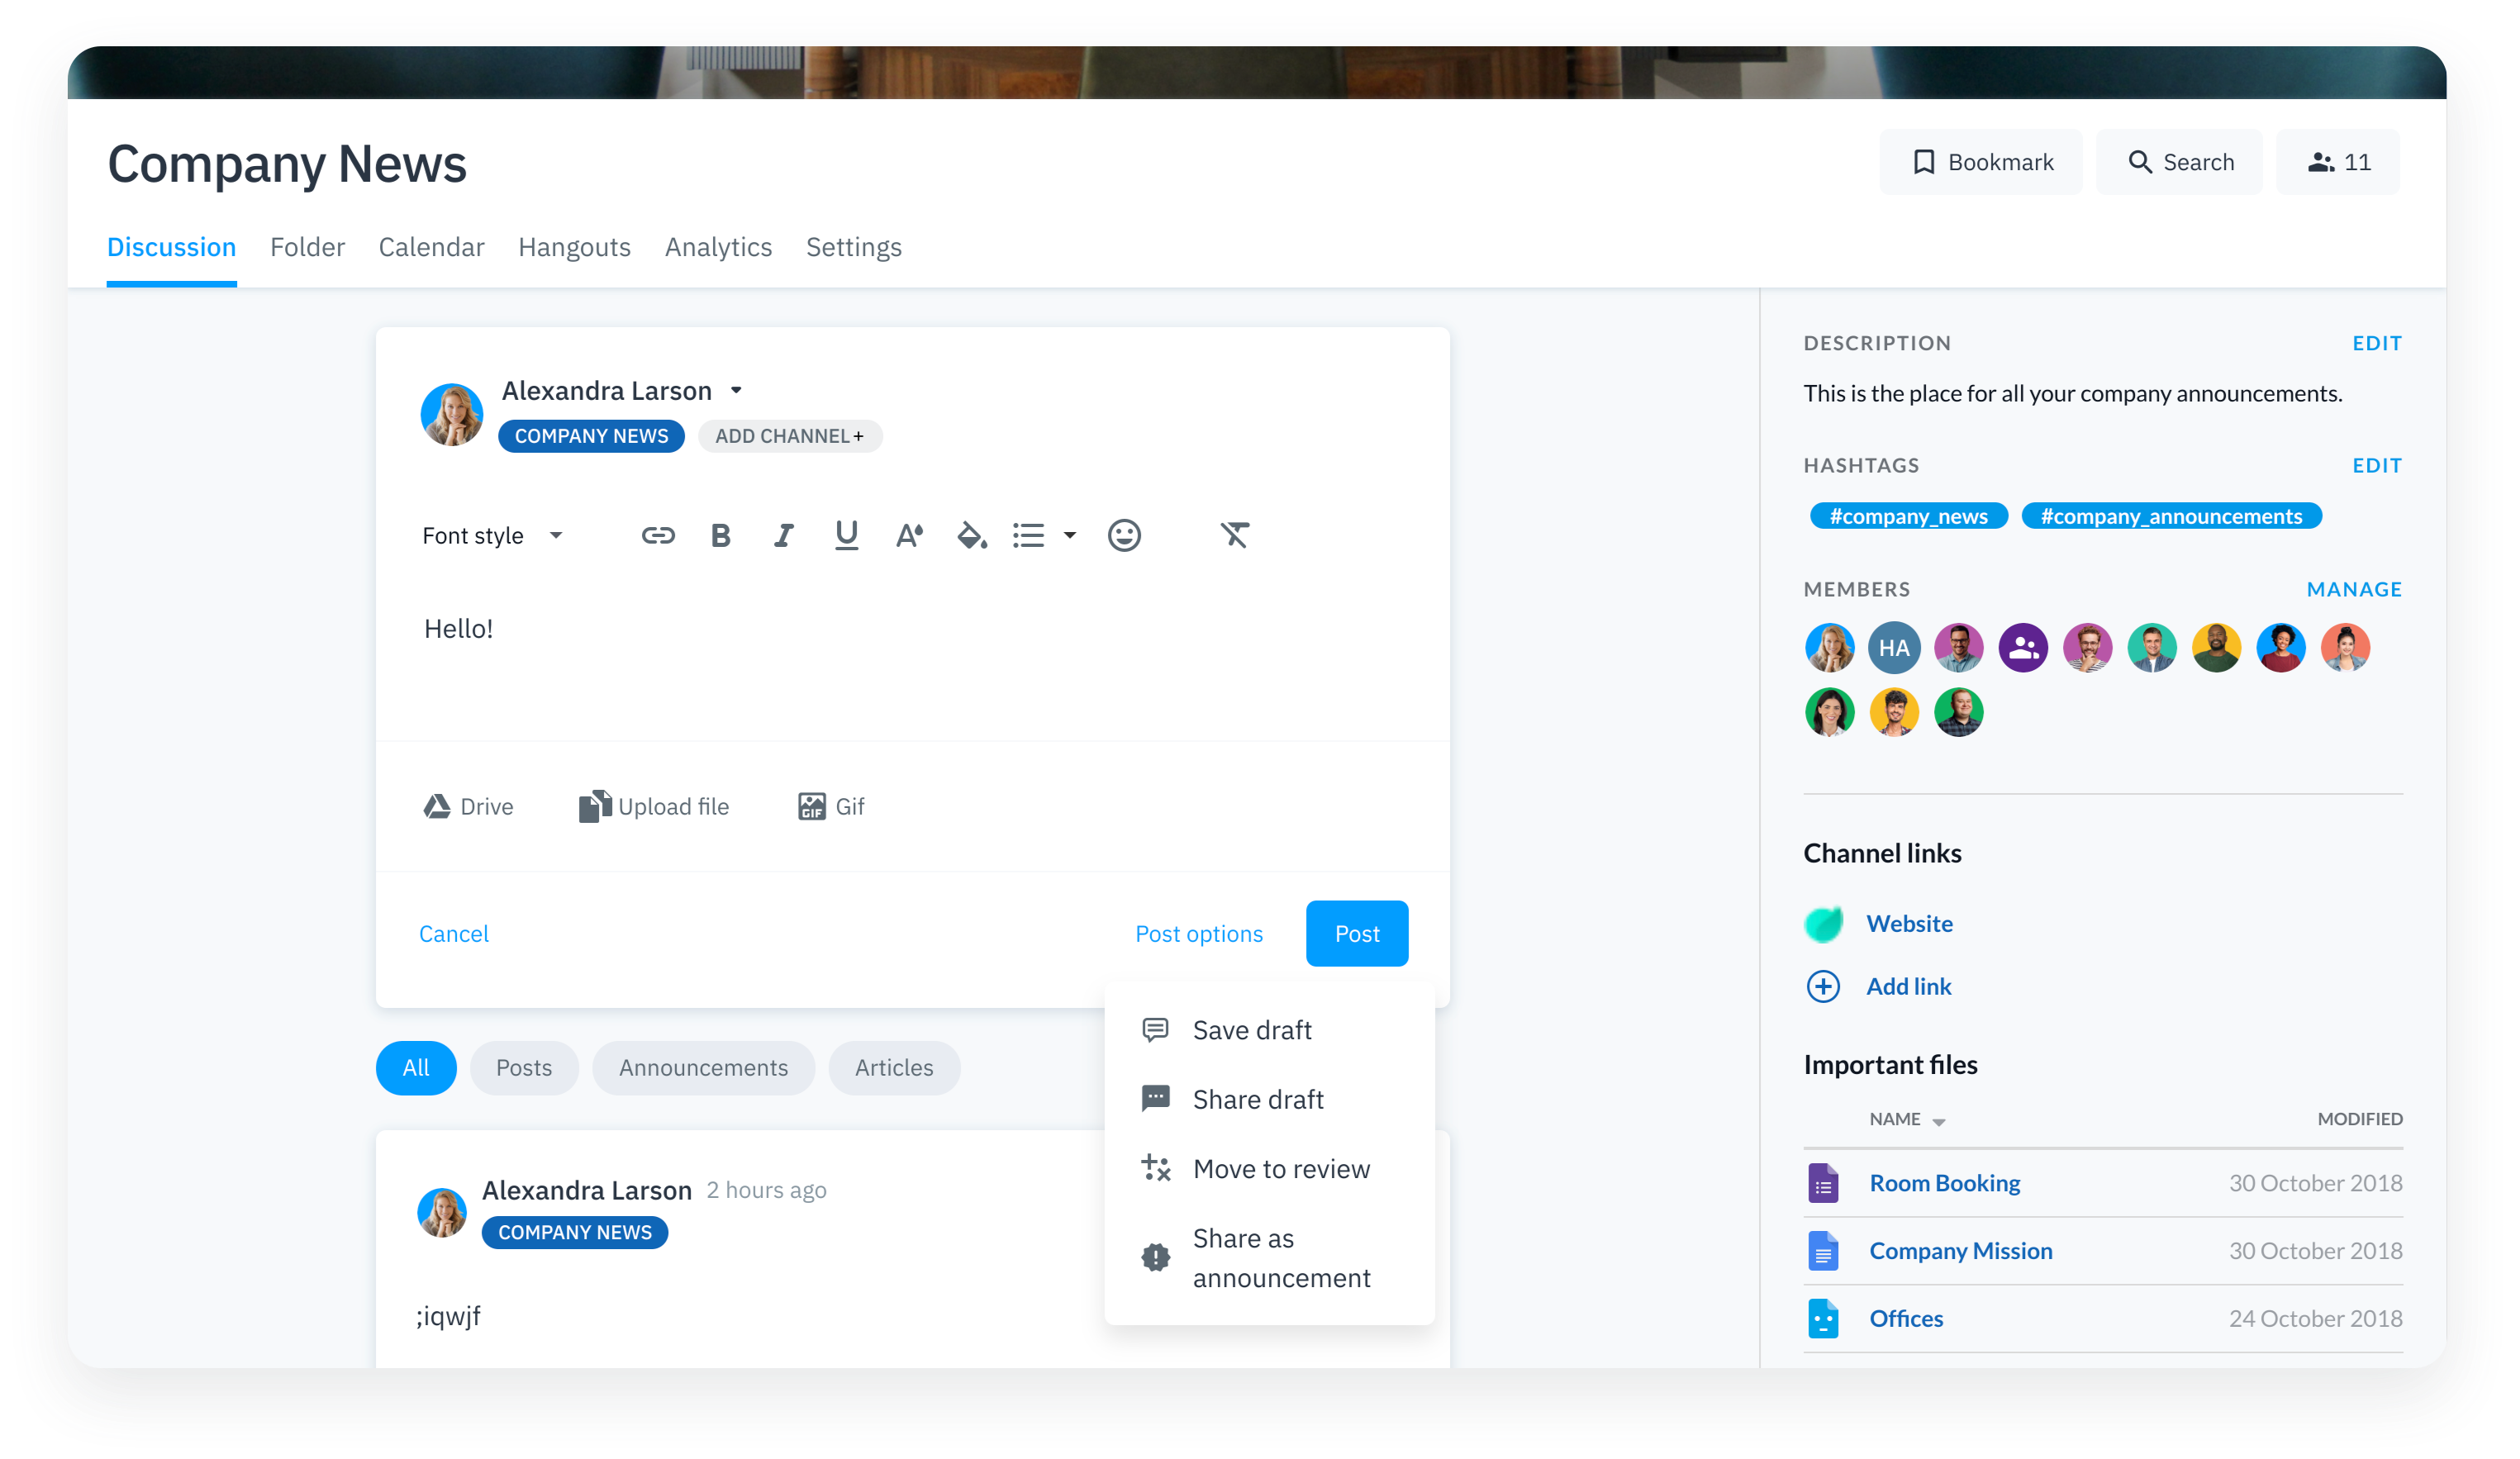Viewport: 2520px width, 1459px height.
Task: Toggle underline formatting
Action: (846, 536)
